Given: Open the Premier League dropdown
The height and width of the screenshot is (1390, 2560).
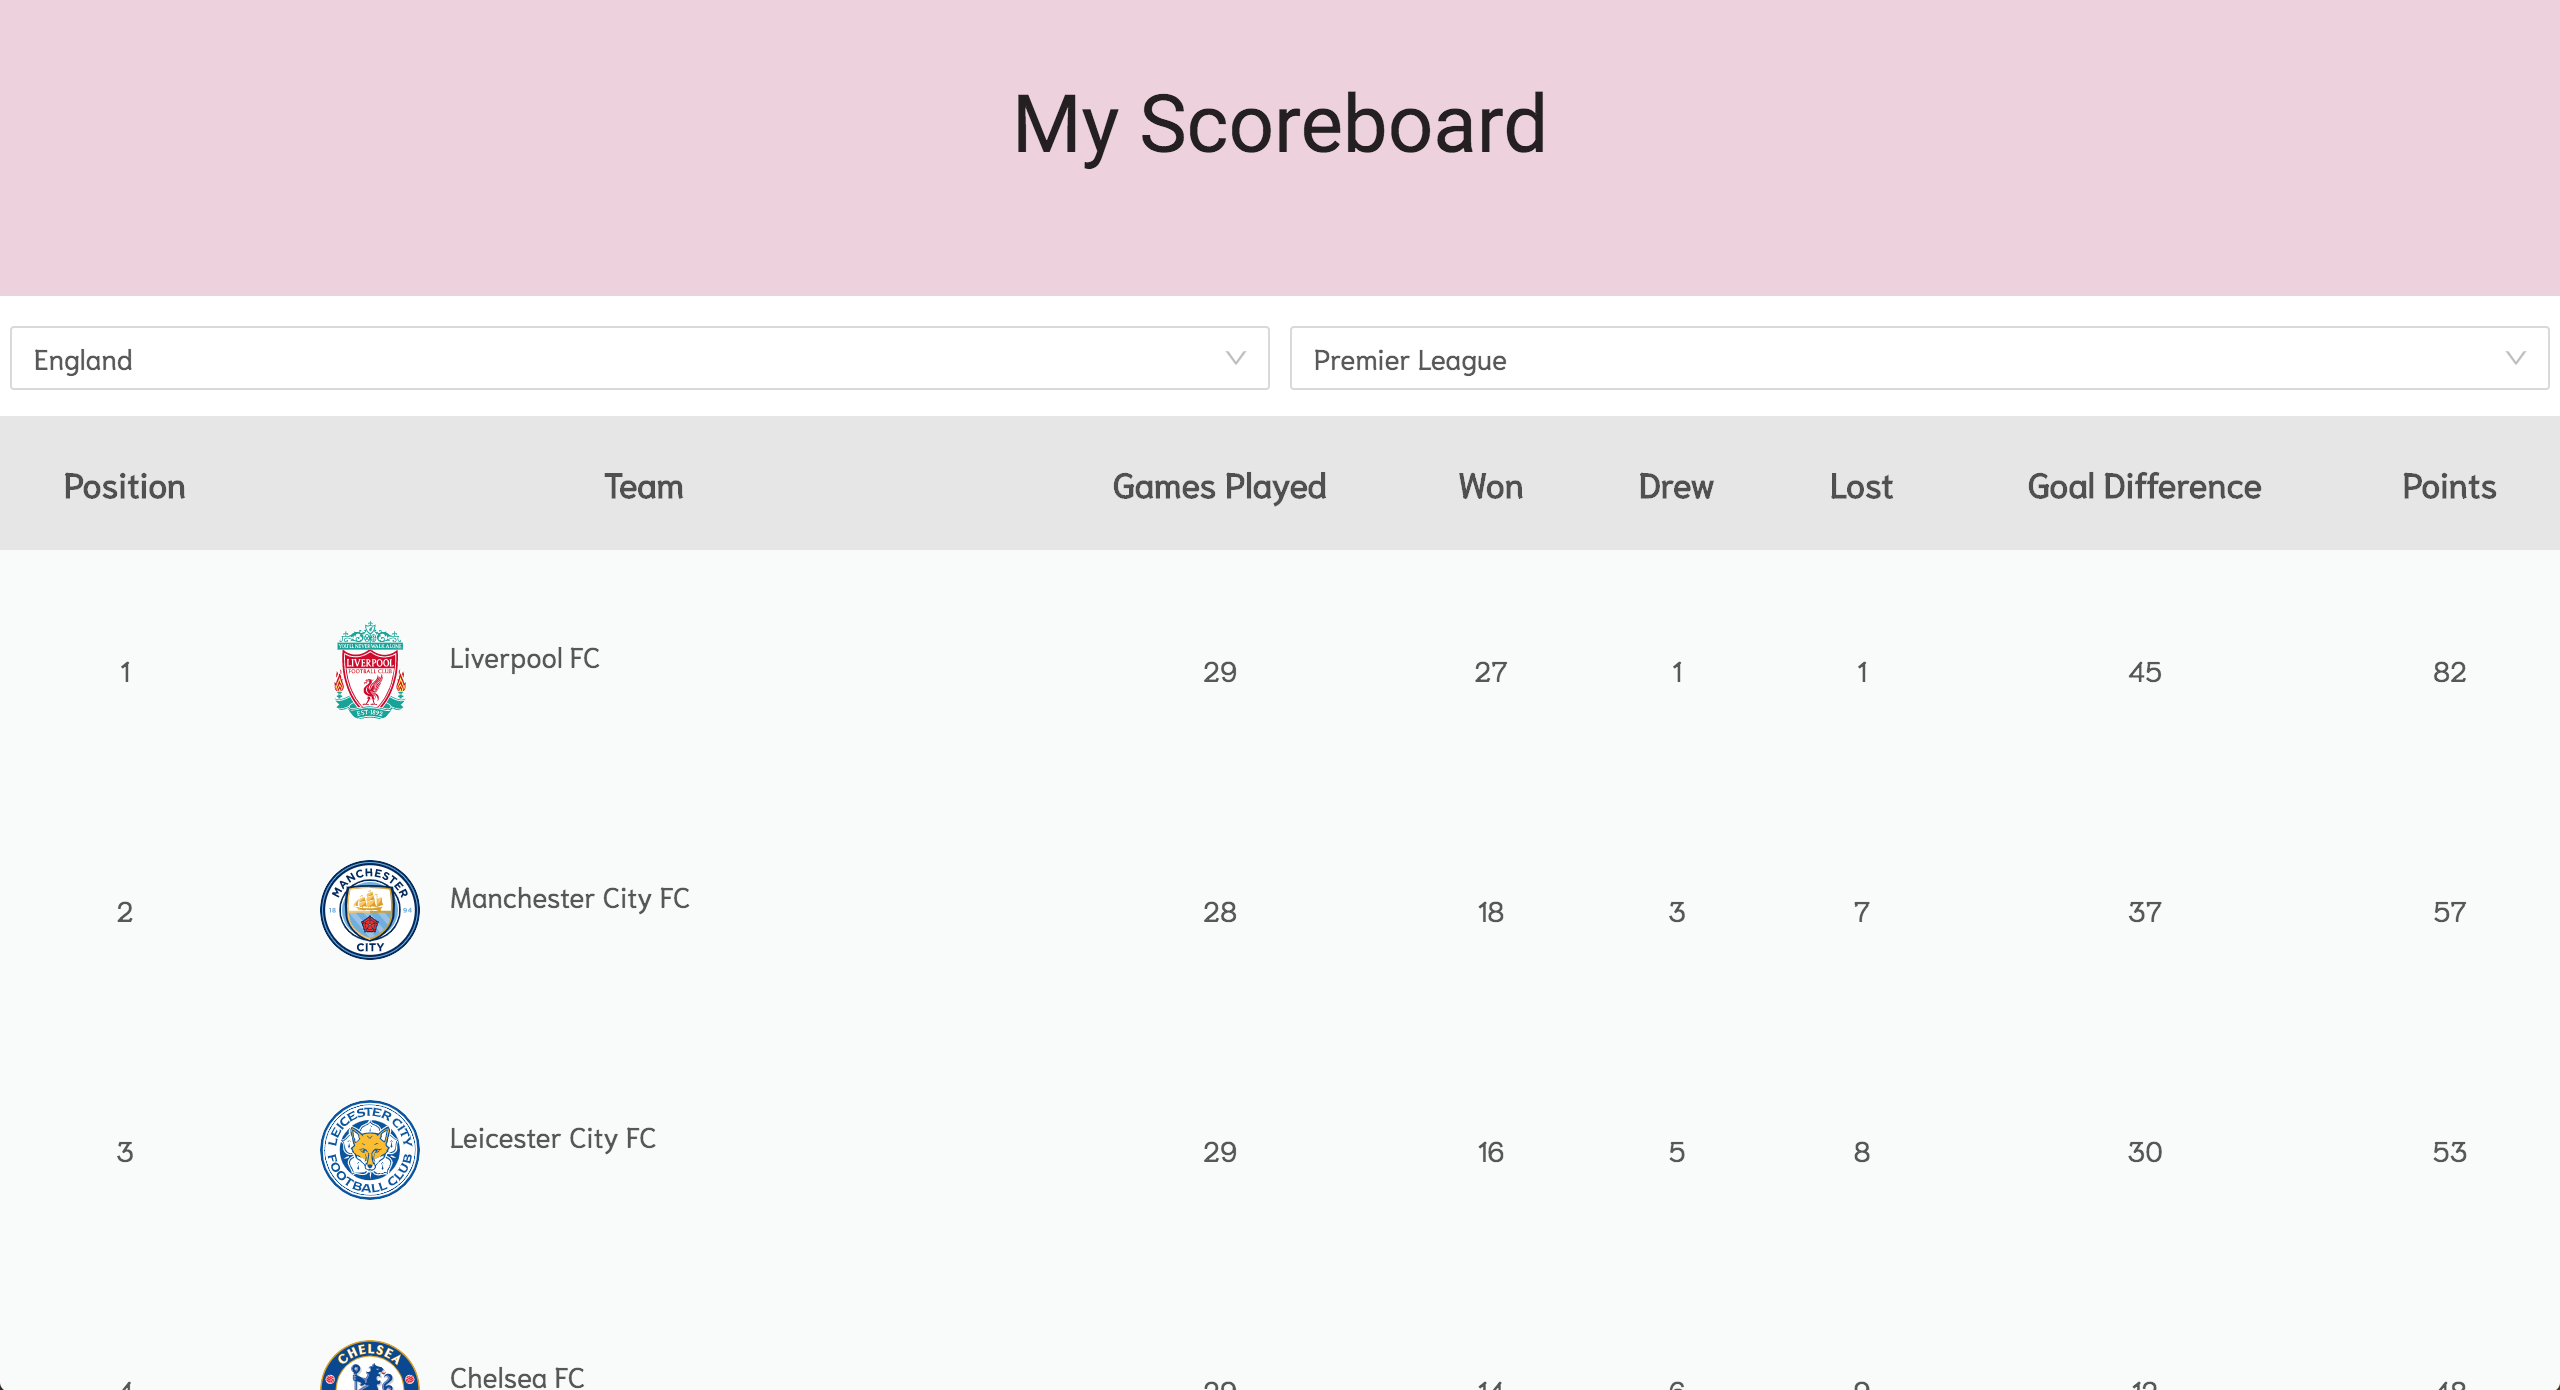Looking at the screenshot, I should (x=1920, y=359).
